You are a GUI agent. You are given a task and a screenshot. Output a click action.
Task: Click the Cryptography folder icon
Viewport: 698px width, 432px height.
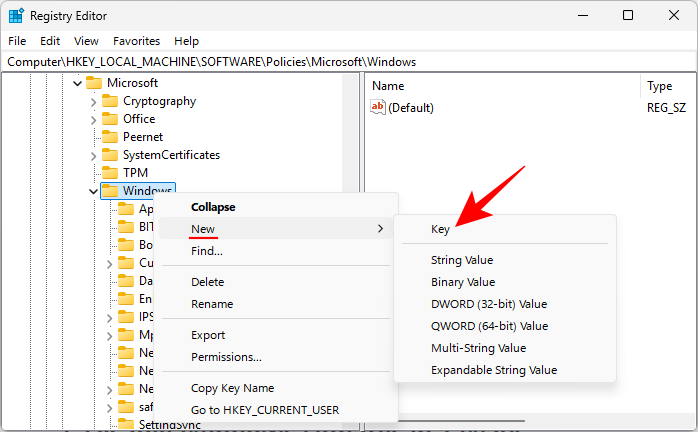coord(110,101)
